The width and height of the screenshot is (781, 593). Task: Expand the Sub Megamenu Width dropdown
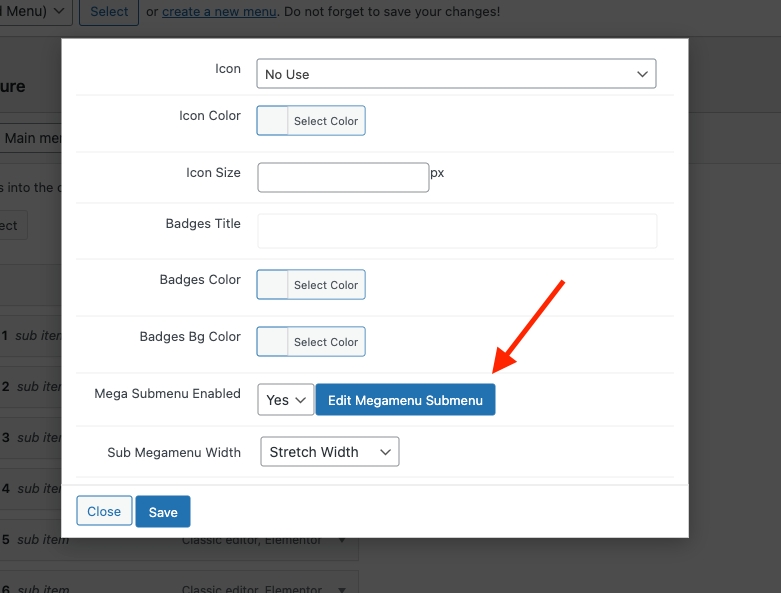[x=329, y=452]
